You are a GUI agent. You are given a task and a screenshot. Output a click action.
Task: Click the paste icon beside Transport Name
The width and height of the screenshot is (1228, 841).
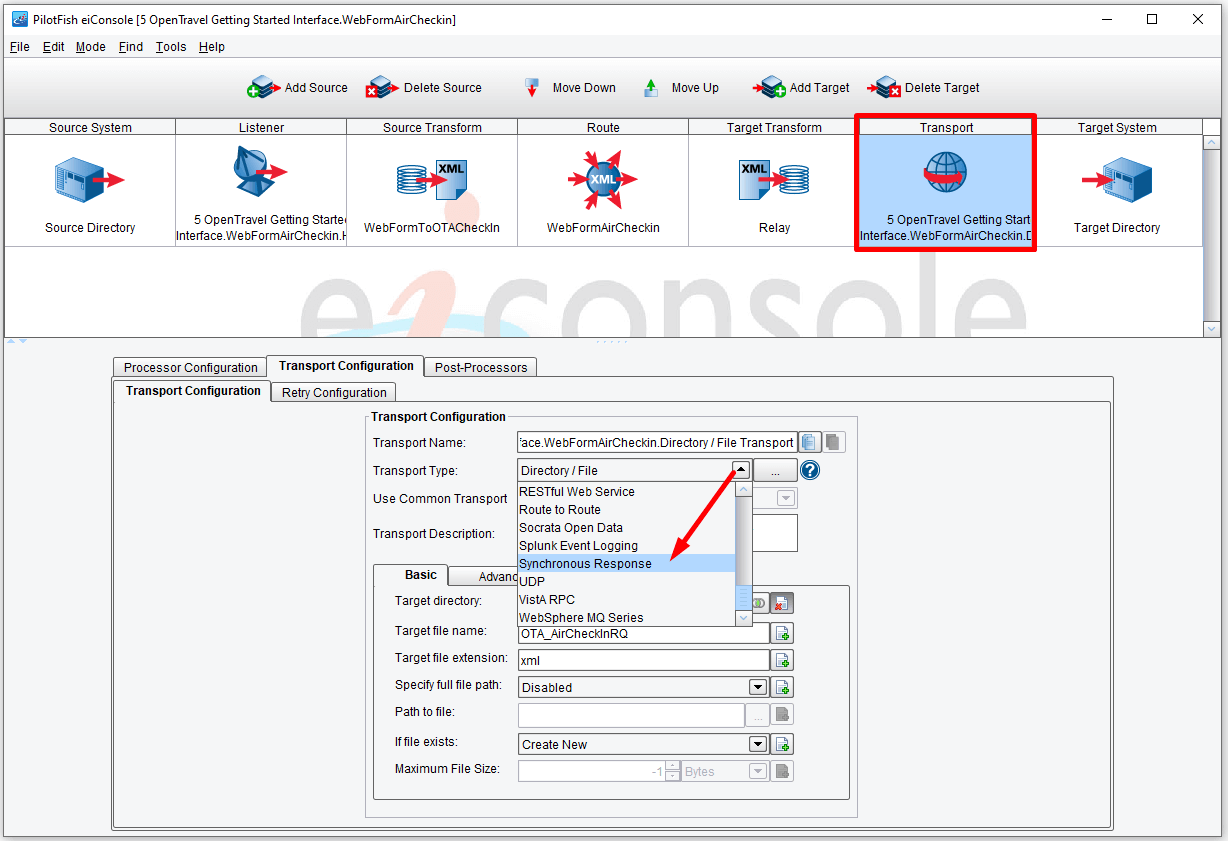pos(834,442)
